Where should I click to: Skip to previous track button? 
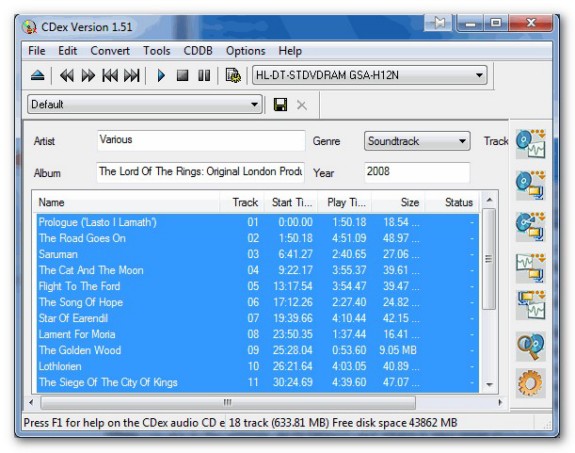[x=110, y=76]
